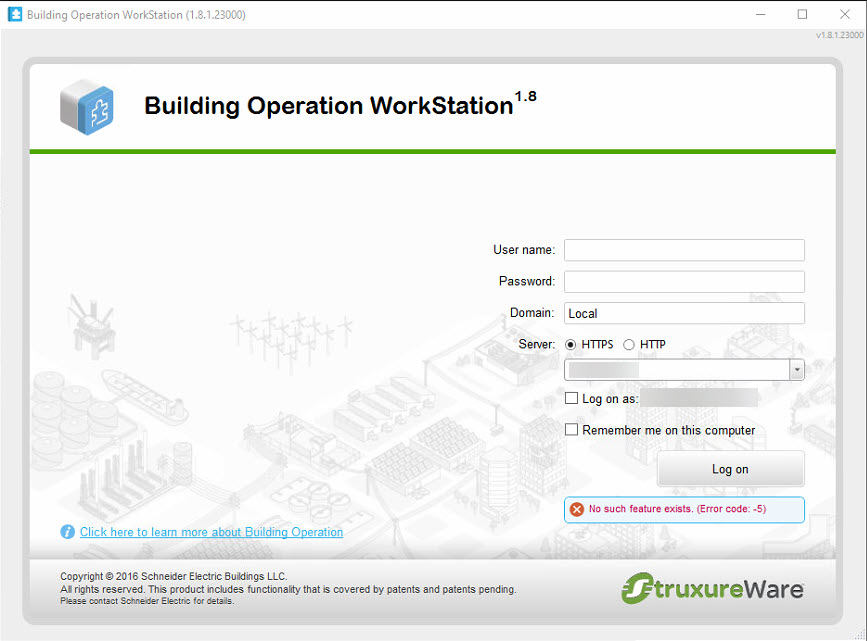Select the HTTP server radio button

click(x=629, y=345)
